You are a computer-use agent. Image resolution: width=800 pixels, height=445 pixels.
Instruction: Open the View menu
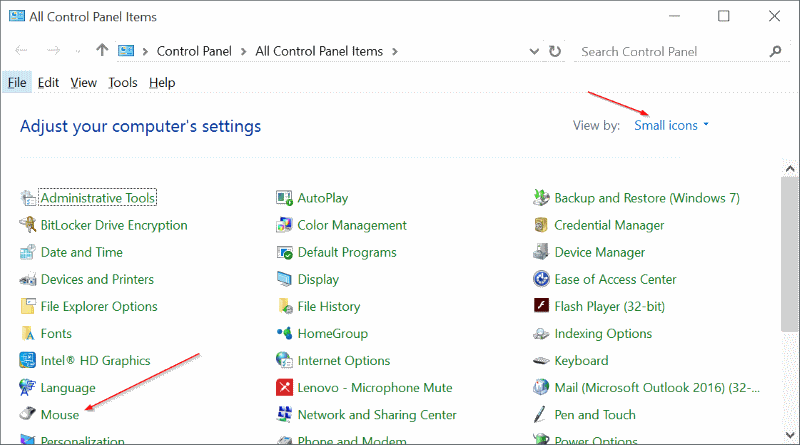coord(84,83)
